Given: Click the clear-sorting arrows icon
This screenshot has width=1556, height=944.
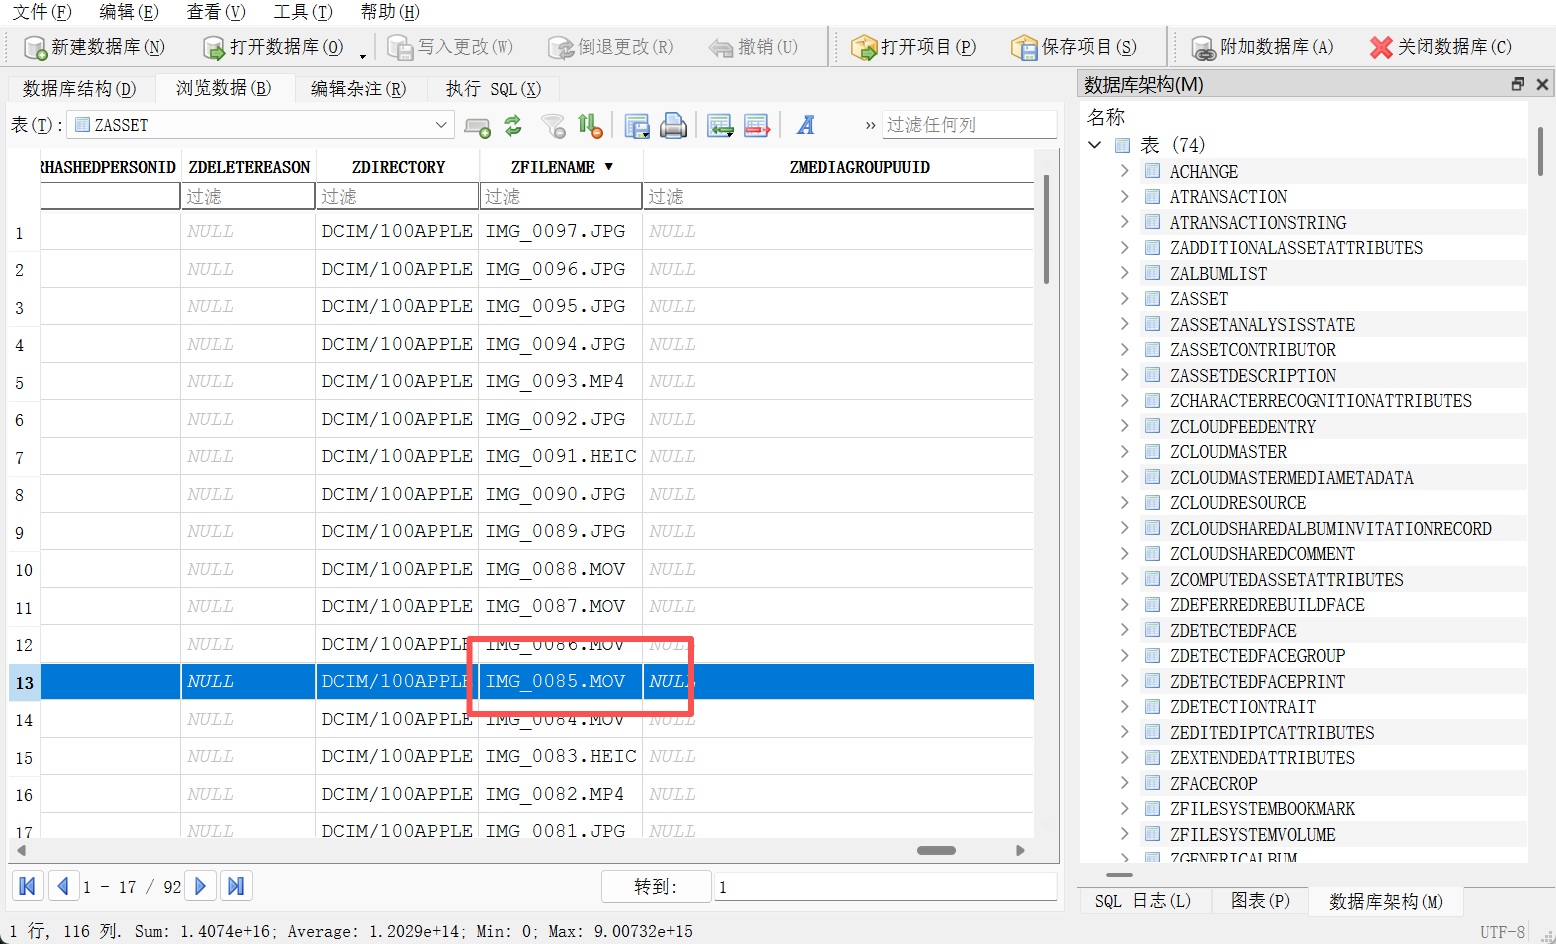Looking at the screenshot, I should (590, 126).
